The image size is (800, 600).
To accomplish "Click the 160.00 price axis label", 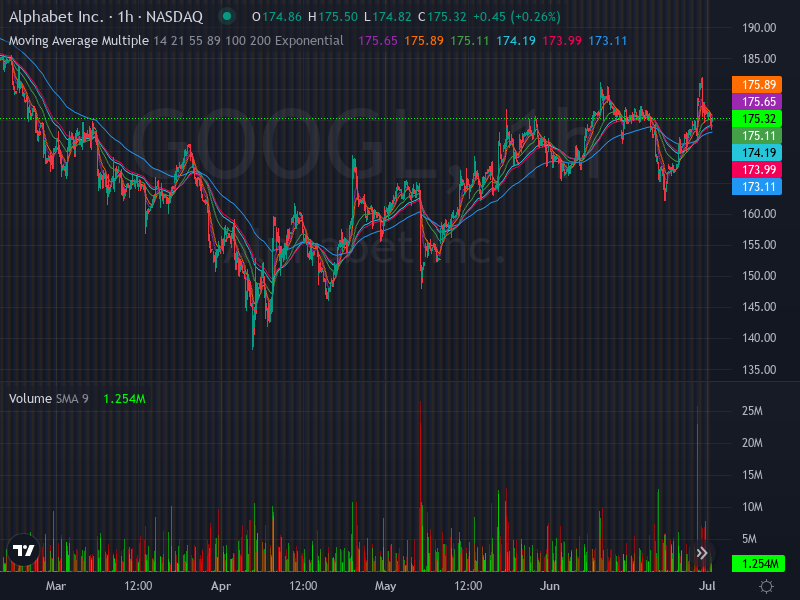I will pos(759,214).
